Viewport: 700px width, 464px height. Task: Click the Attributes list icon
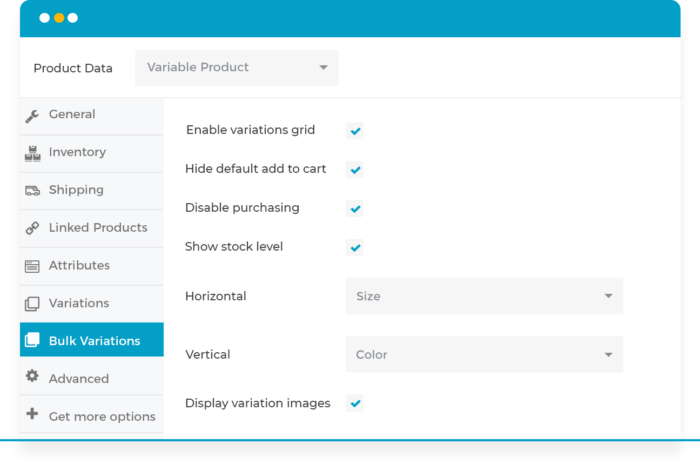(32, 266)
